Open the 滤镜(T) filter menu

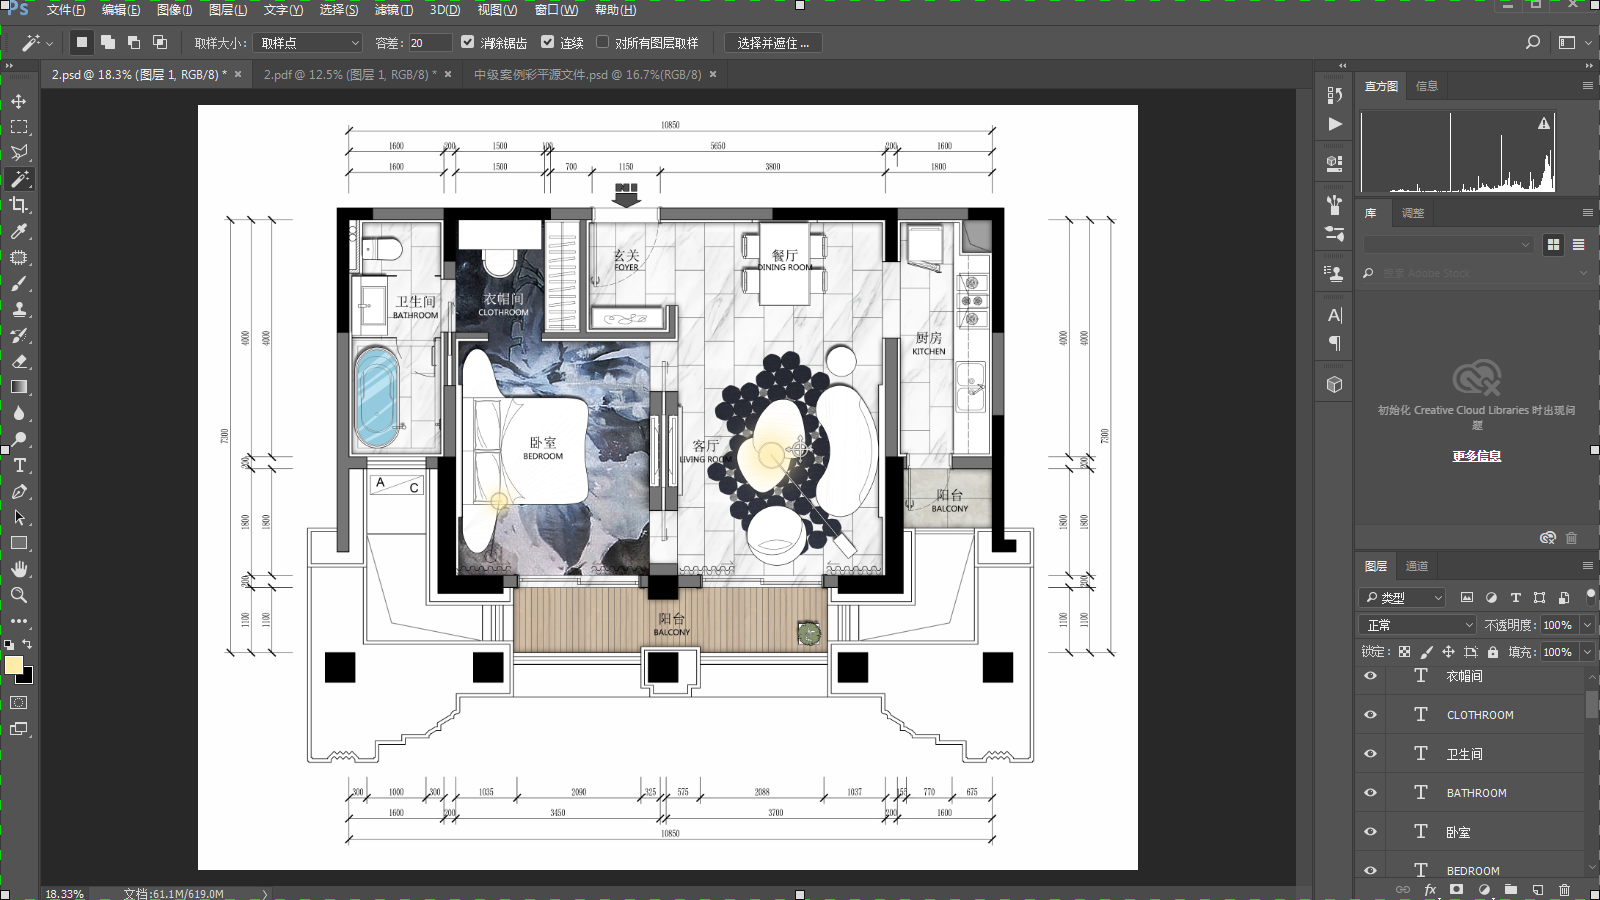393,10
